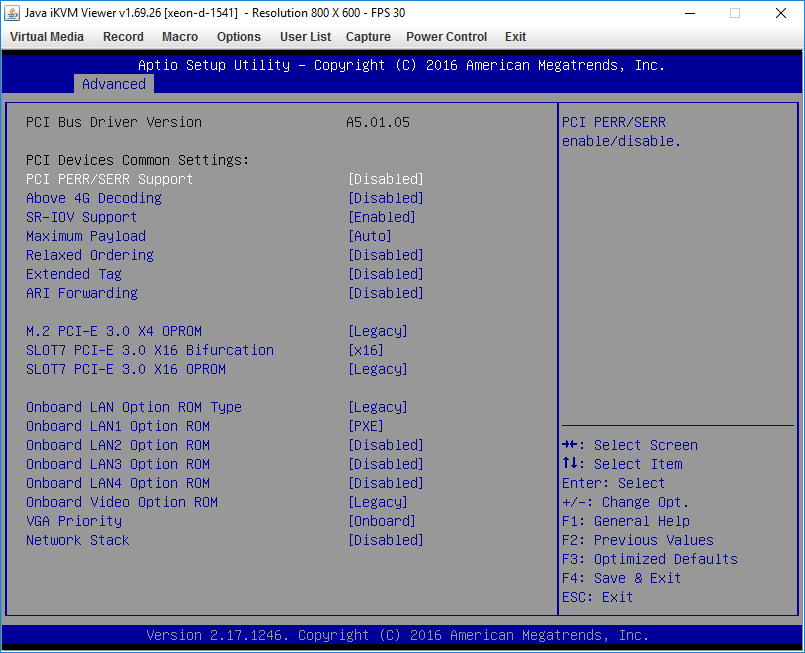This screenshot has height=653, width=805.
Task: Open LAN1 Option ROM [PXE] options
Action: [x=366, y=426]
